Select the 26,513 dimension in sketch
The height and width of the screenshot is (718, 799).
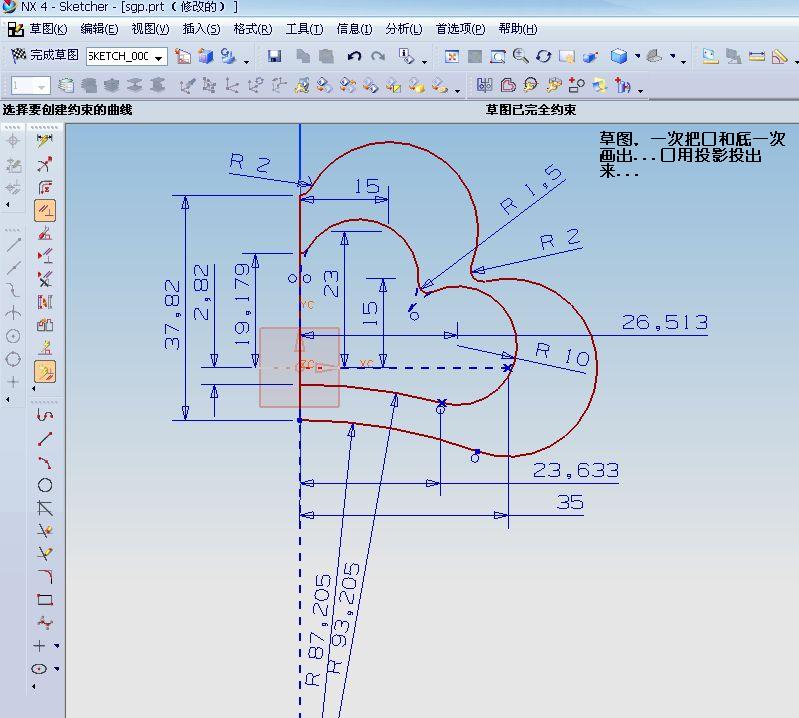click(x=664, y=322)
